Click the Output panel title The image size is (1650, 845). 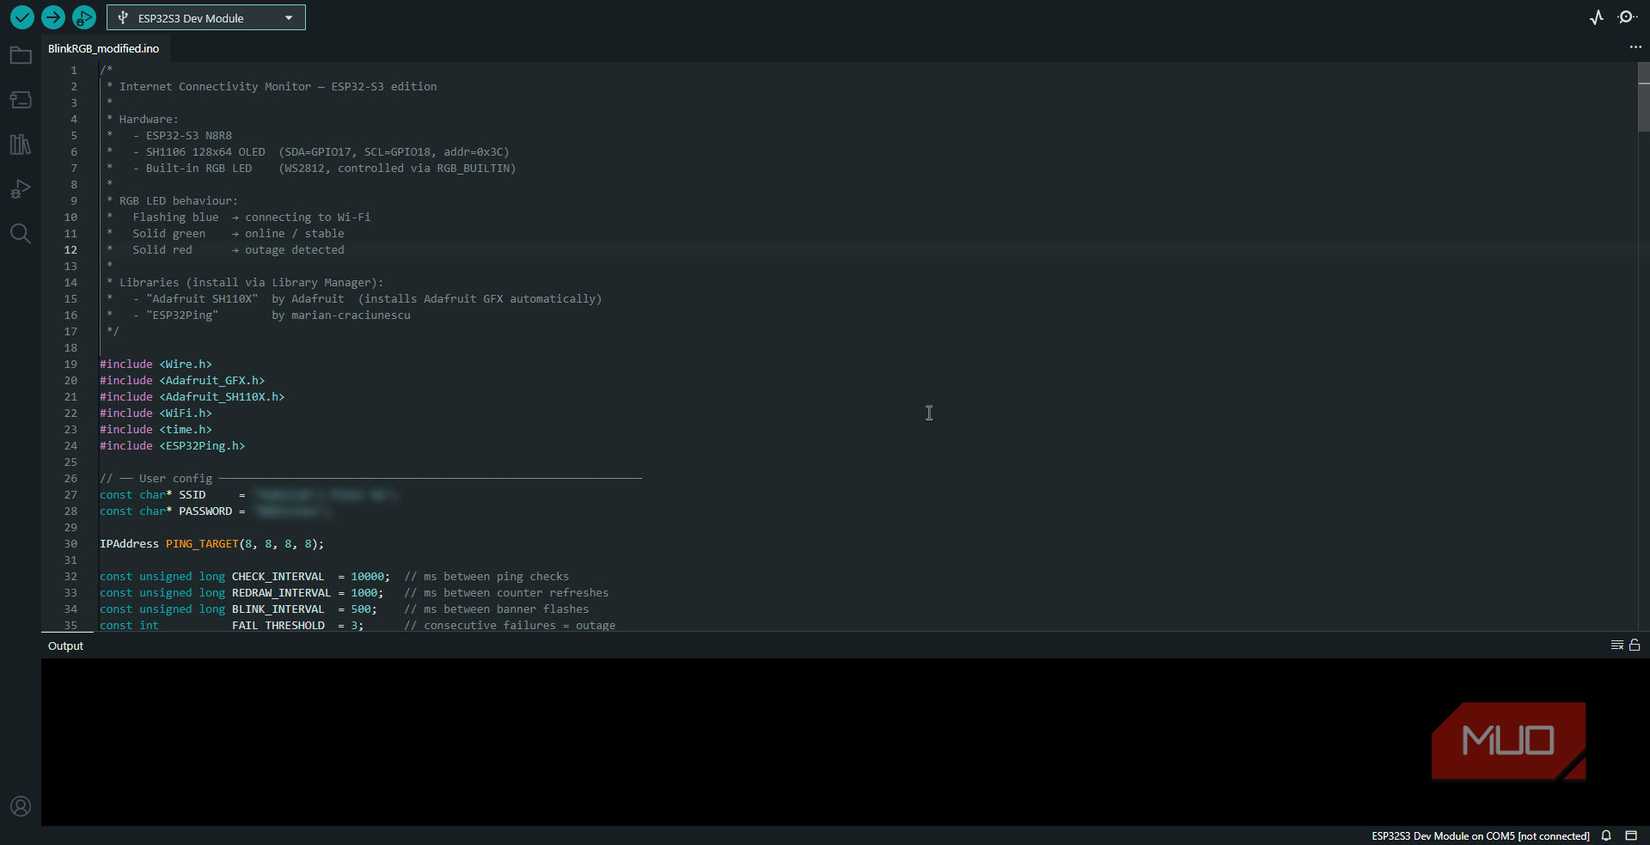click(66, 646)
